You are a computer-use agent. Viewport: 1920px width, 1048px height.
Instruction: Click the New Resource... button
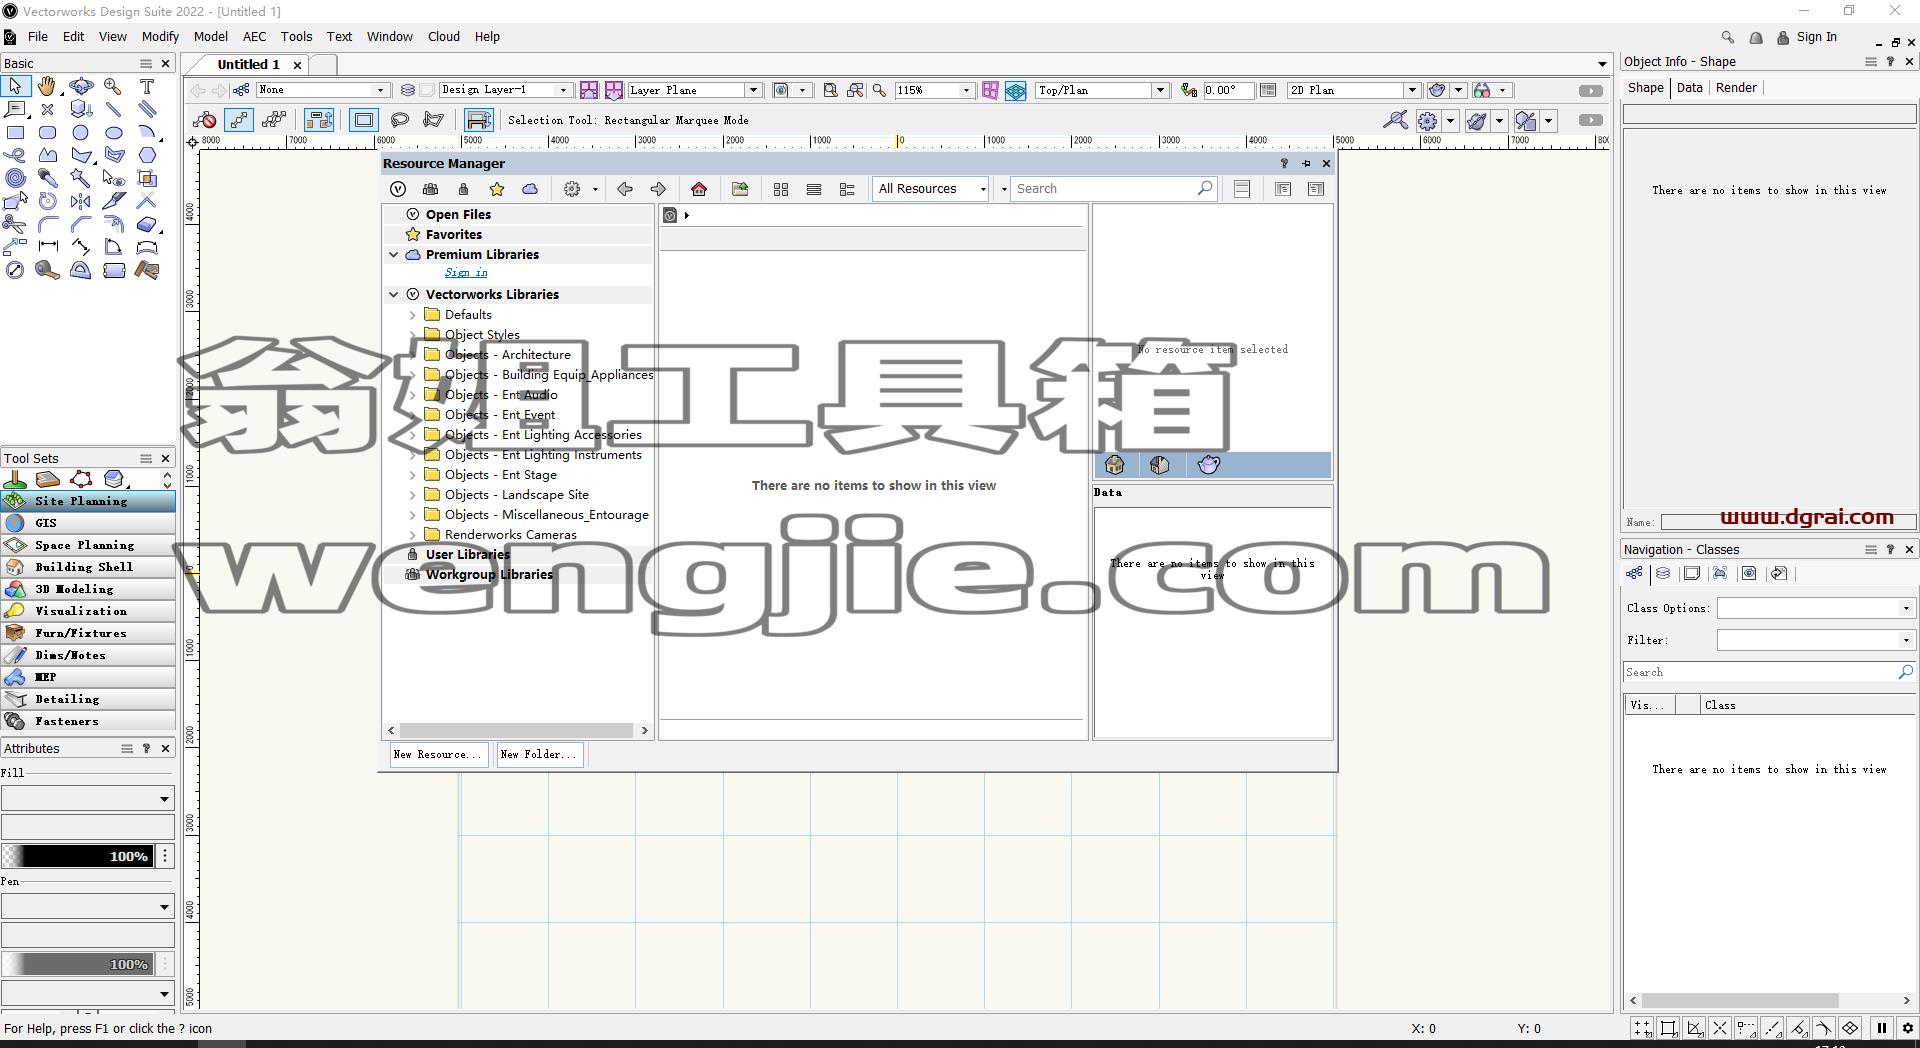pos(438,755)
